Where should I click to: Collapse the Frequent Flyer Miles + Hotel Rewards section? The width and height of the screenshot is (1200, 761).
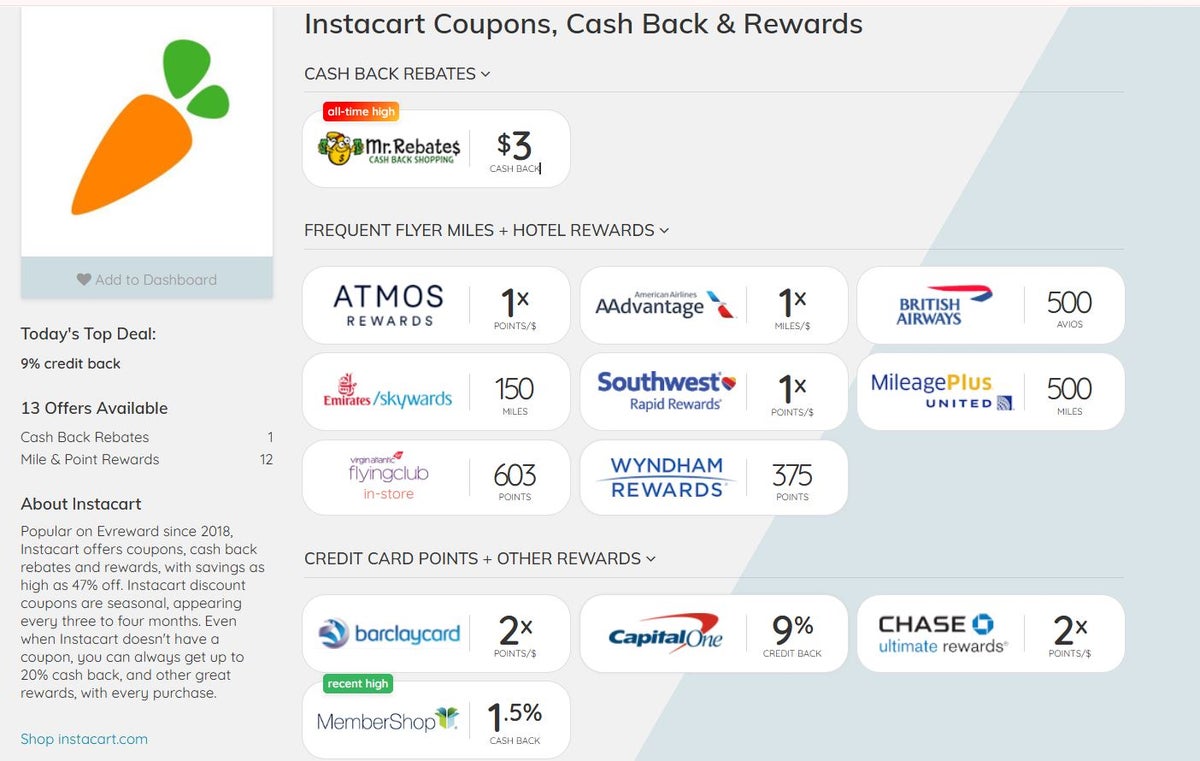pos(664,230)
